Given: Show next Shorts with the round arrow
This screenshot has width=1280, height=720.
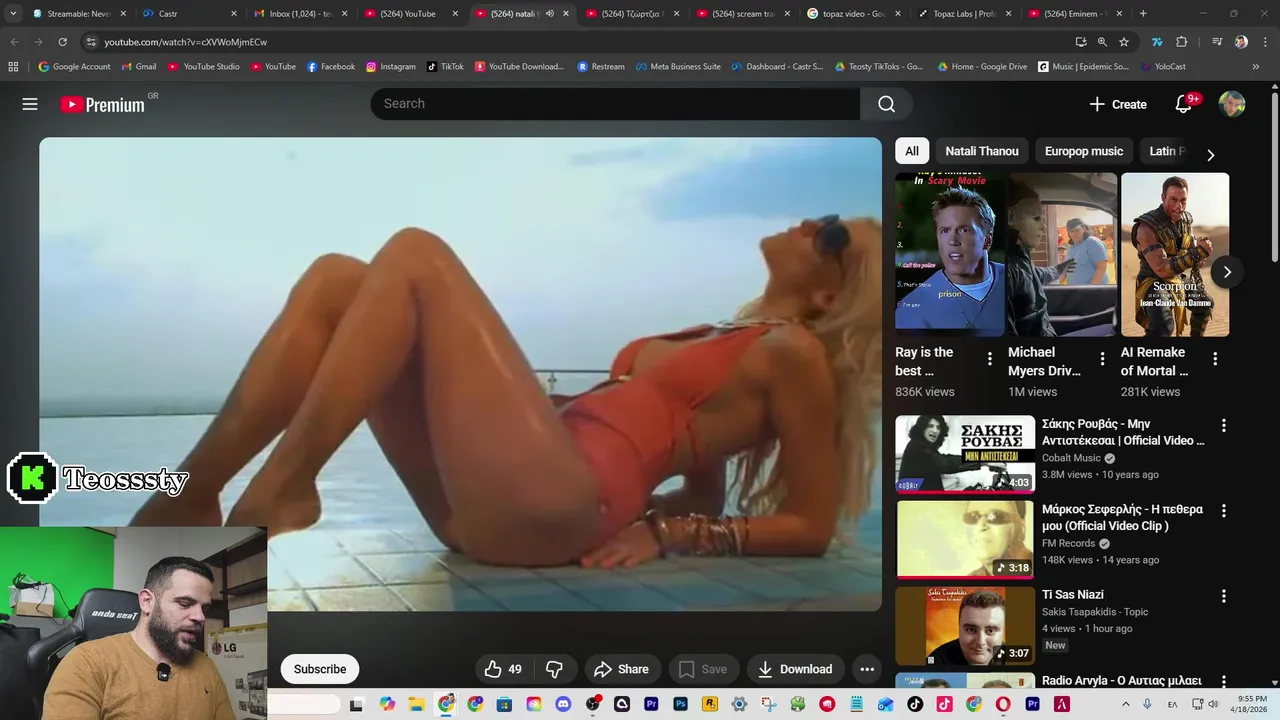Looking at the screenshot, I should click(1227, 272).
